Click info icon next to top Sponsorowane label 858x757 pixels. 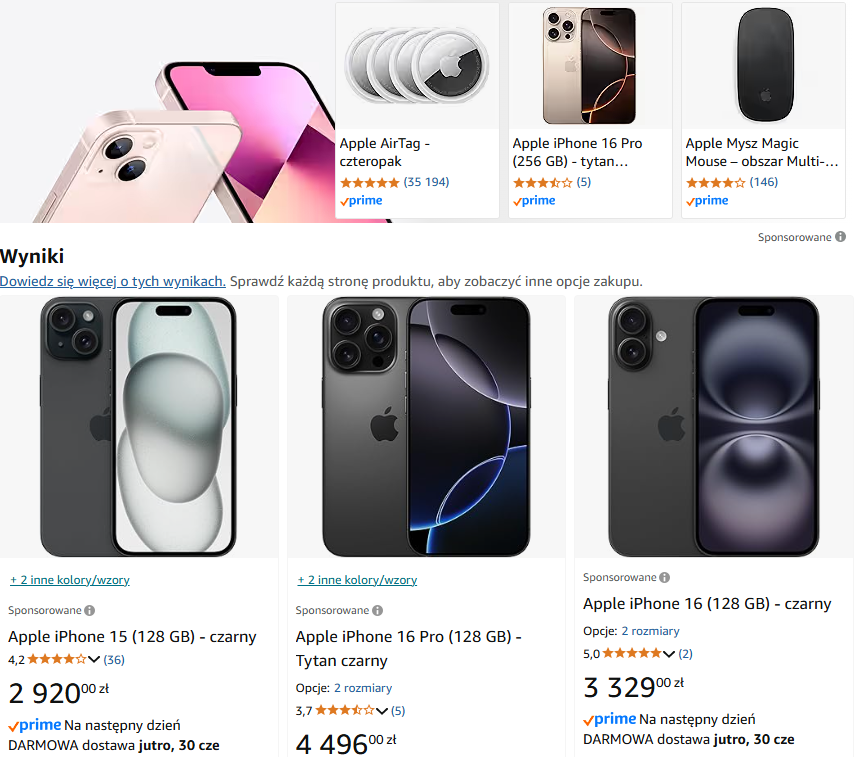pyautogui.click(x=840, y=237)
